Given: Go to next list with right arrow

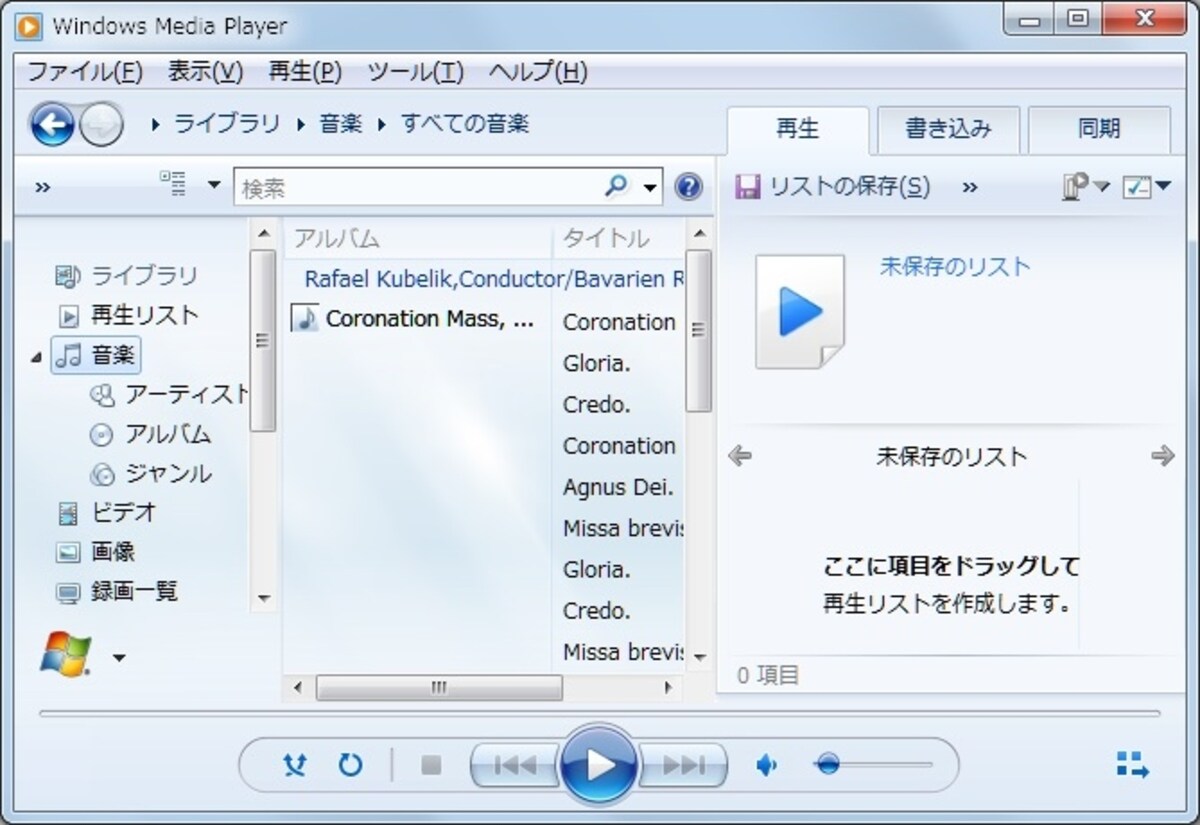Looking at the screenshot, I should pyautogui.click(x=1162, y=456).
